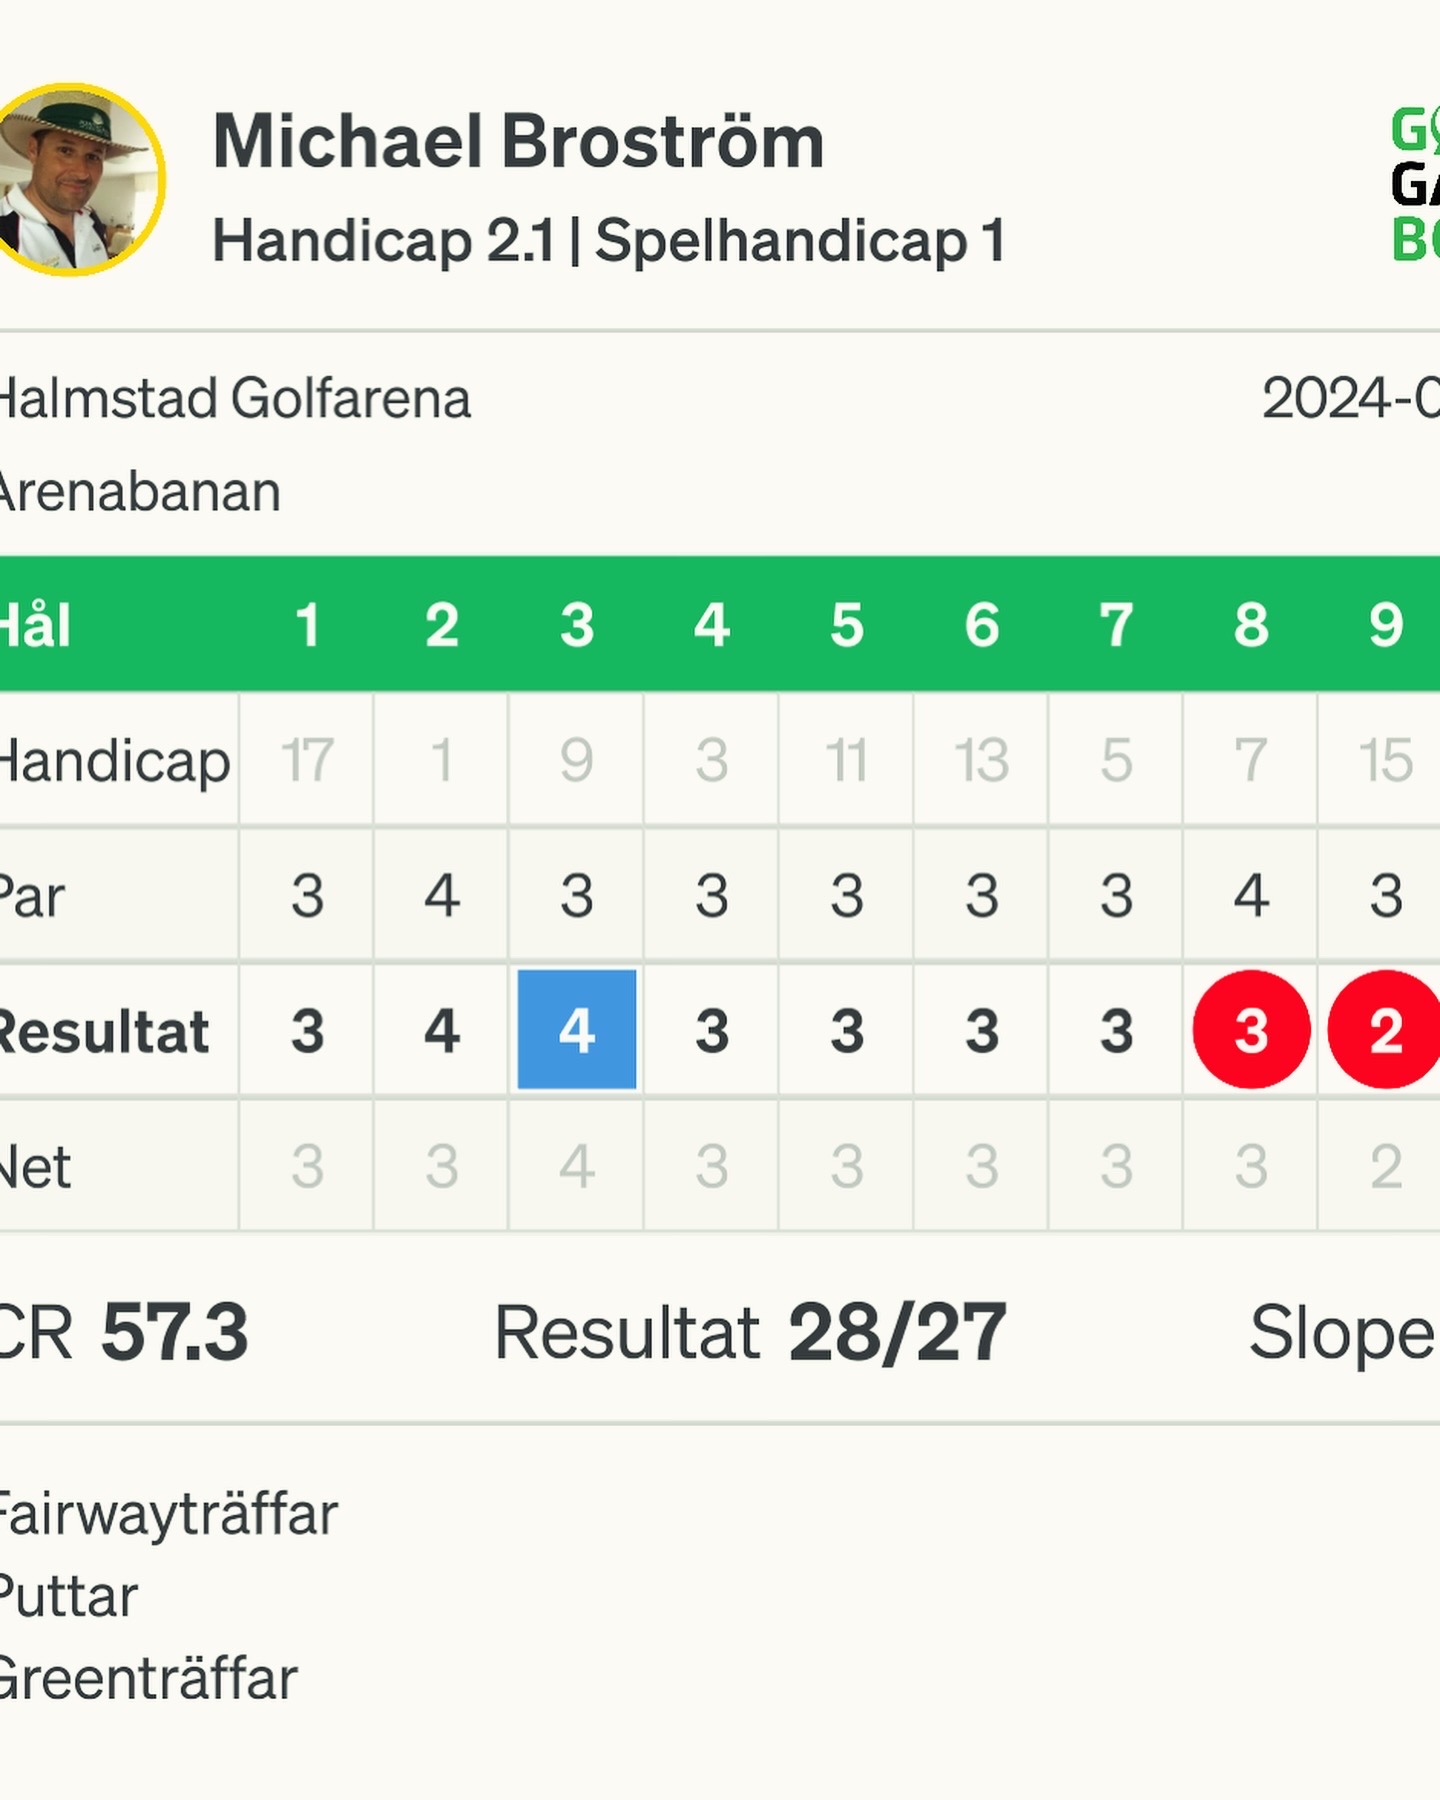Select the red birdie circle on hole 9
Image resolution: width=1440 pixels, height=1800 pixels.
click(1384, 1029)
